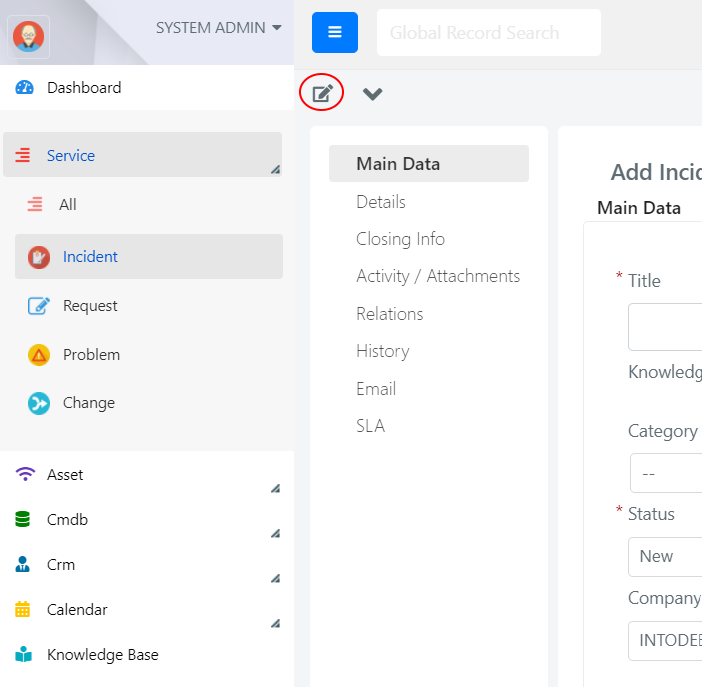Click the Problem warning icon

[x=39, y=355]
